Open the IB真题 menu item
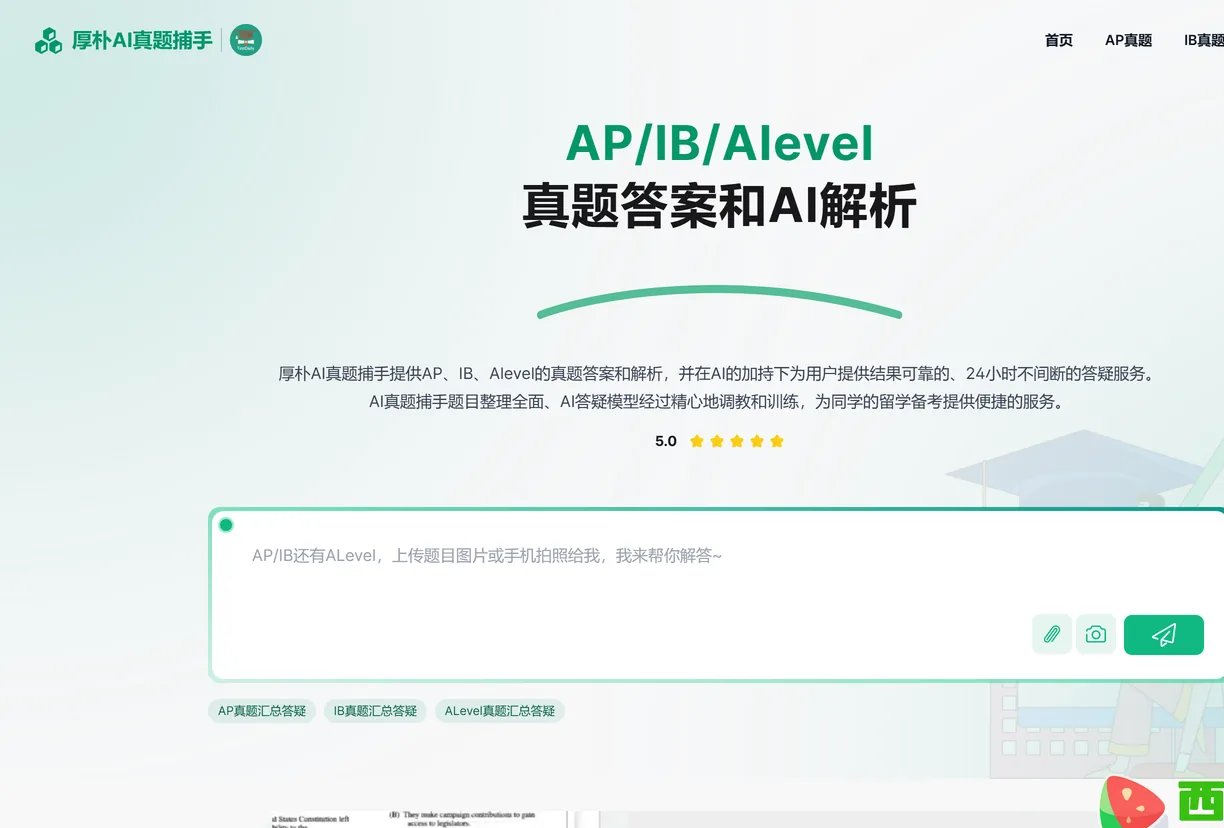The image size is (1224, 828). click(1204, 41)
